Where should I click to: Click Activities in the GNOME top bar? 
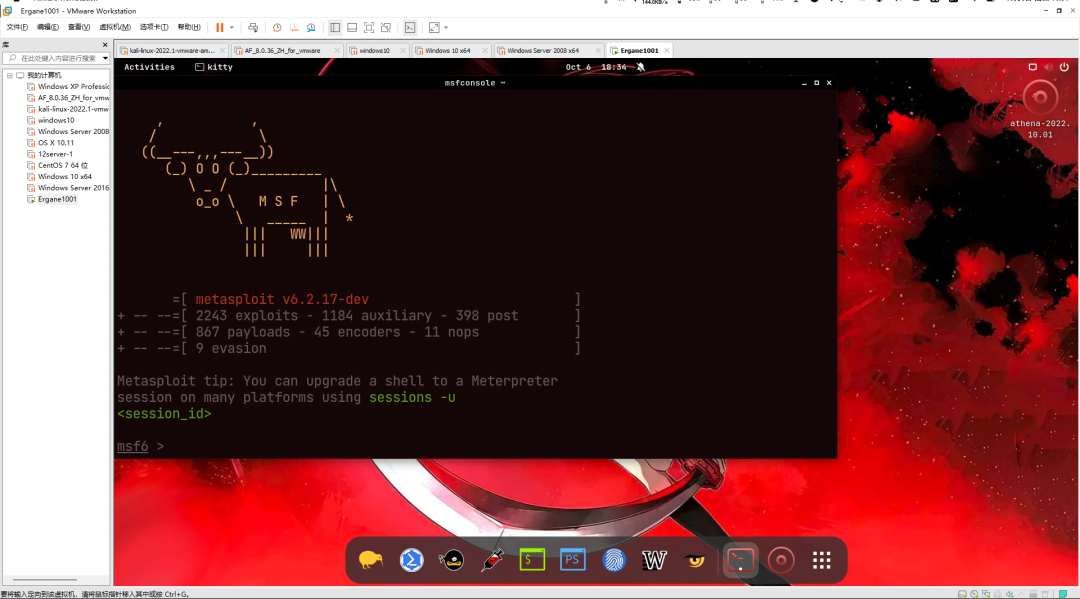tap(149, 67)
